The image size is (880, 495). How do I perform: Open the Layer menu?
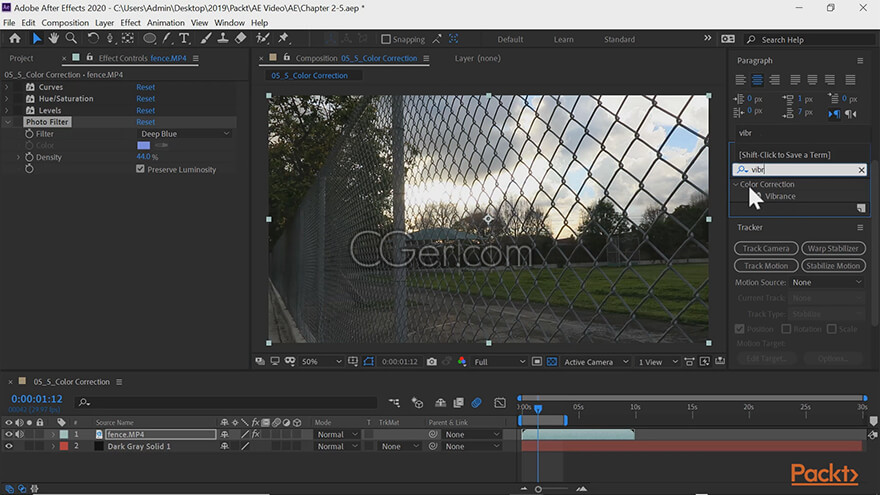pyautogui.click(x=104, y=23)
